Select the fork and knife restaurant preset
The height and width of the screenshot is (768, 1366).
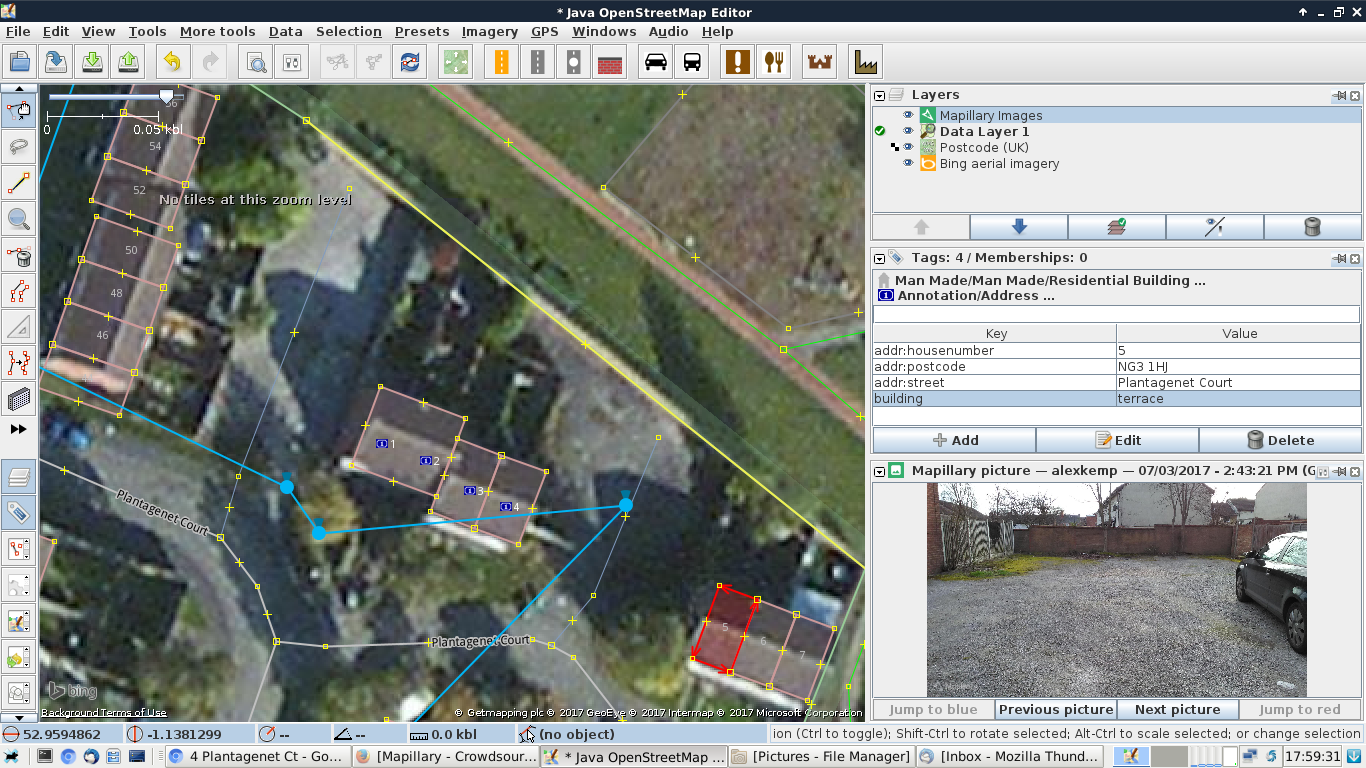point(774,62)
